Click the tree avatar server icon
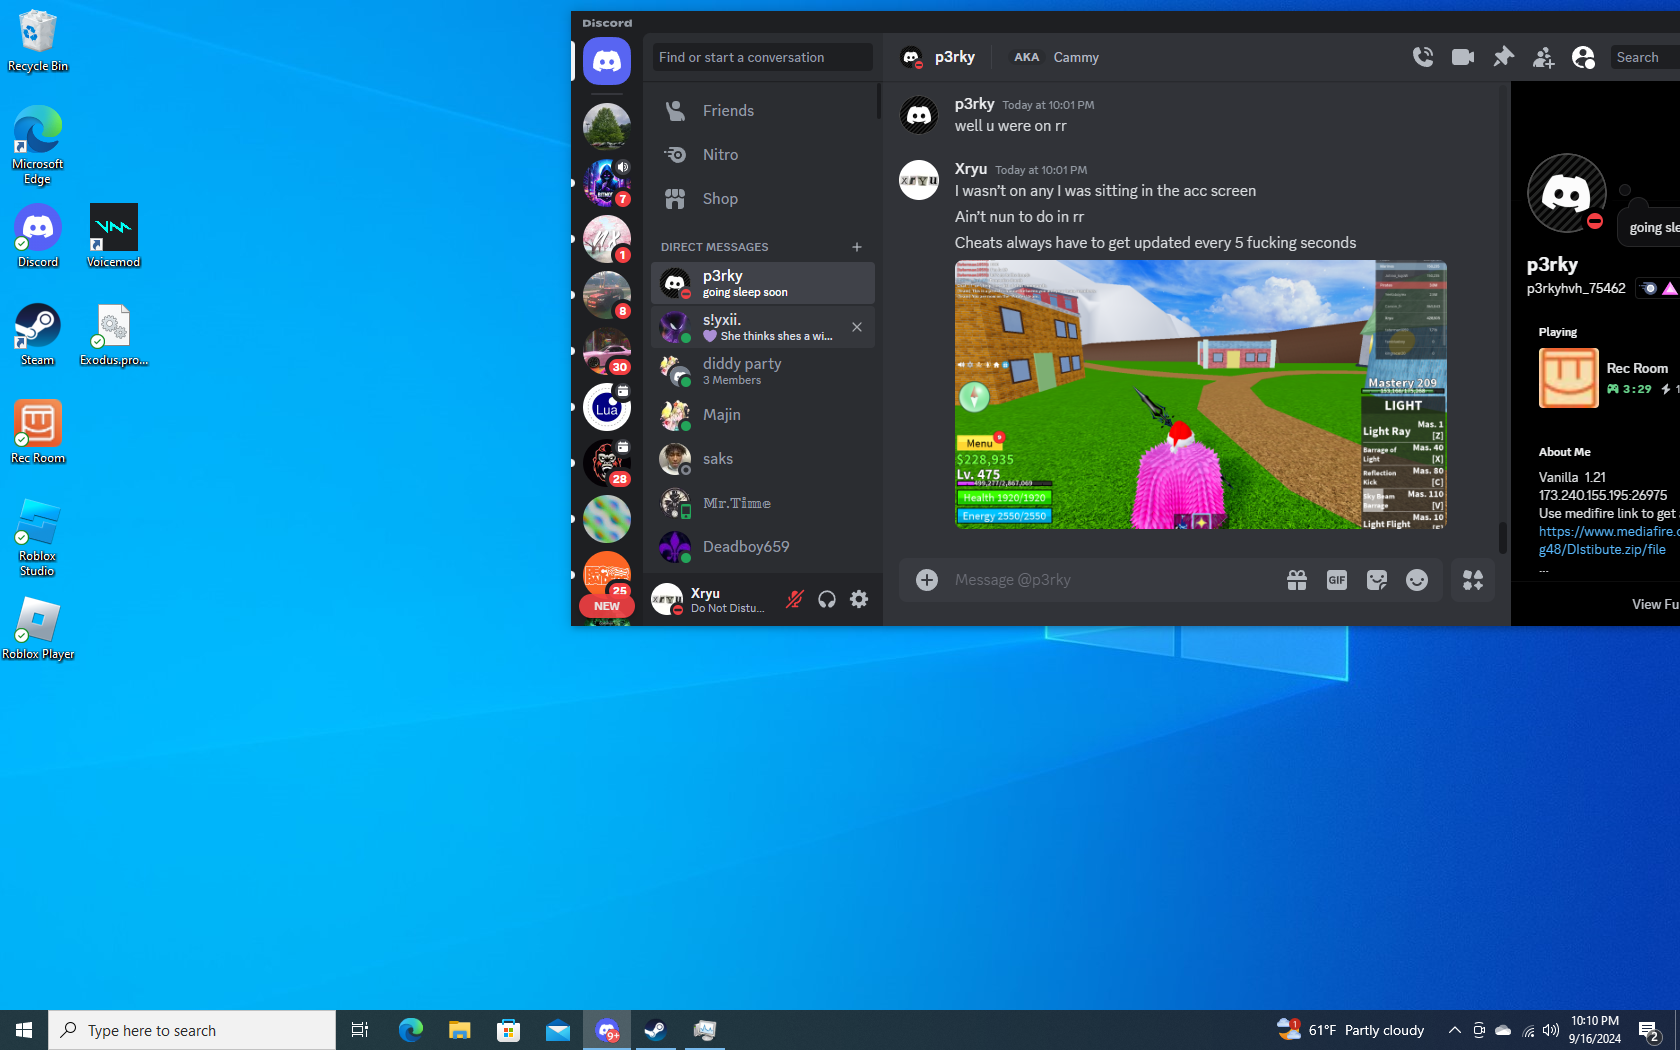This screenshot has width=1680, height=1050. click(x=607, y=127)
